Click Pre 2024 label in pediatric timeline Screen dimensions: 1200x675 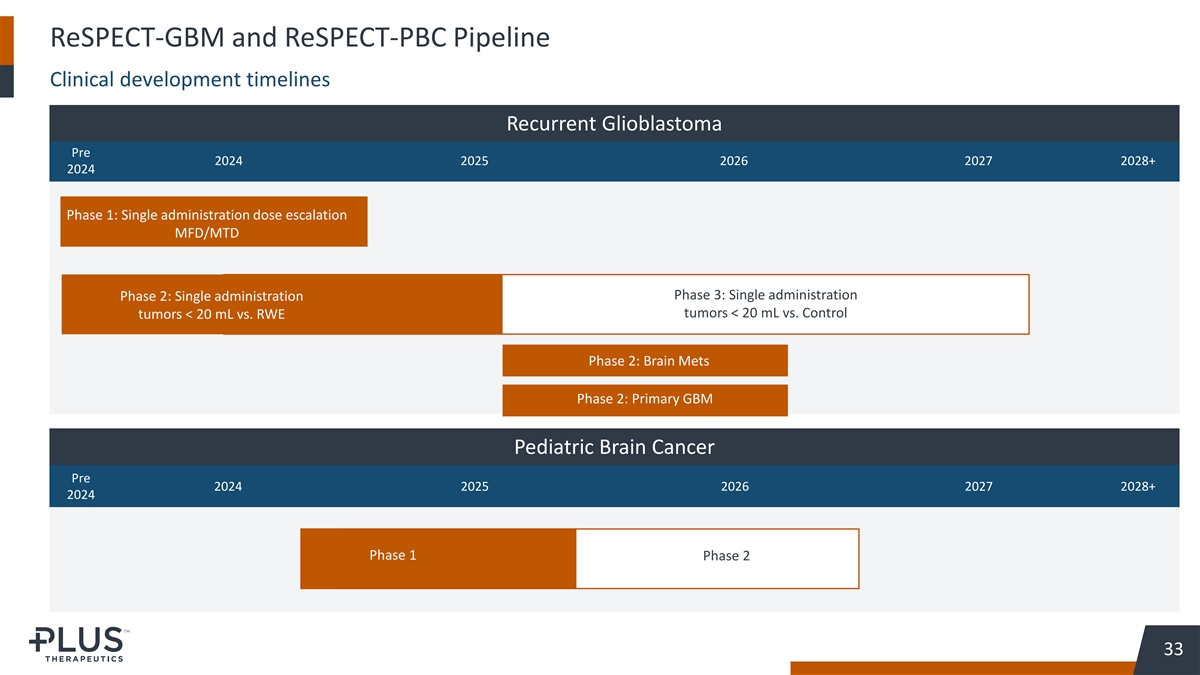pyautogui.click(x=81, y=486)
